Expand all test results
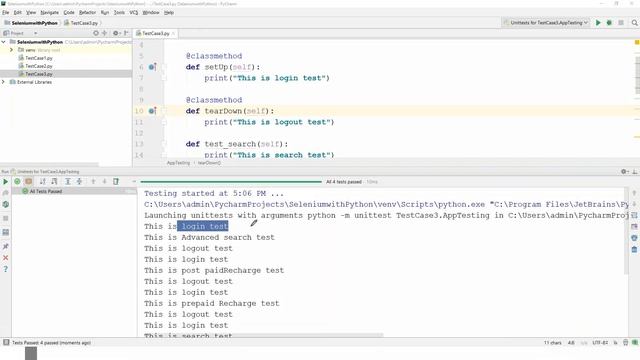Screen dimensions: 640x360 click(68, 182)
